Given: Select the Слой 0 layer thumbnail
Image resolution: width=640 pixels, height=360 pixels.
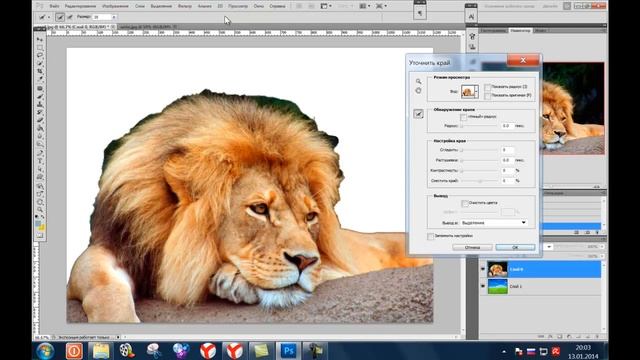Looking at the screenshot, I should 498,269.
